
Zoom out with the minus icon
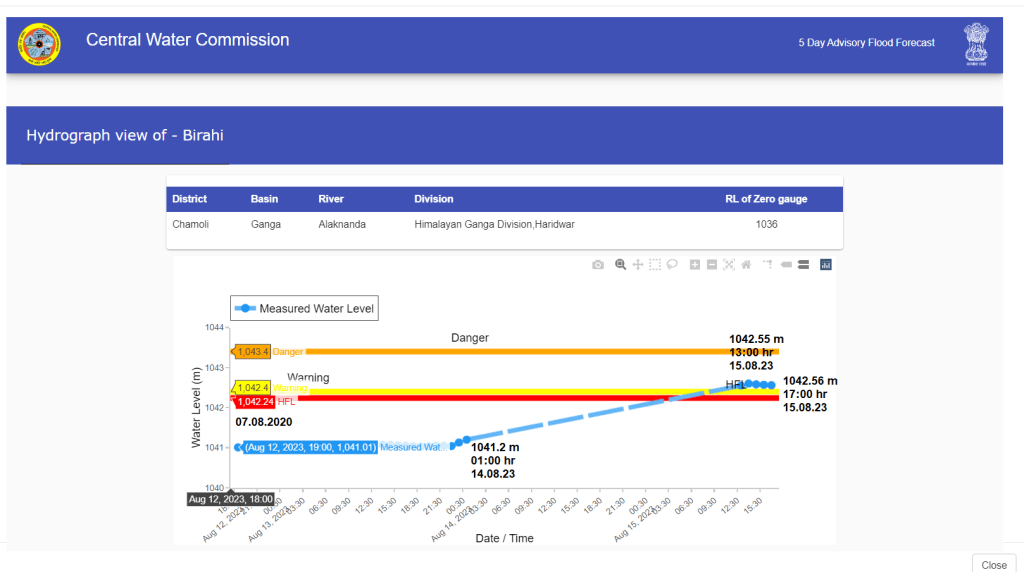coord(711,265)
